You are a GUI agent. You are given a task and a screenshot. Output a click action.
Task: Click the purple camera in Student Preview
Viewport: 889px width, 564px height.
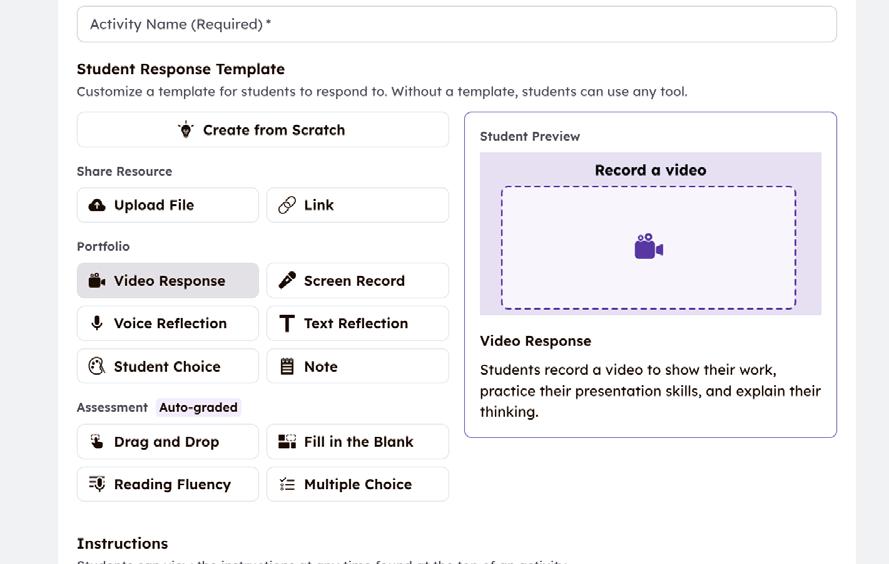[x=649, y=247]
